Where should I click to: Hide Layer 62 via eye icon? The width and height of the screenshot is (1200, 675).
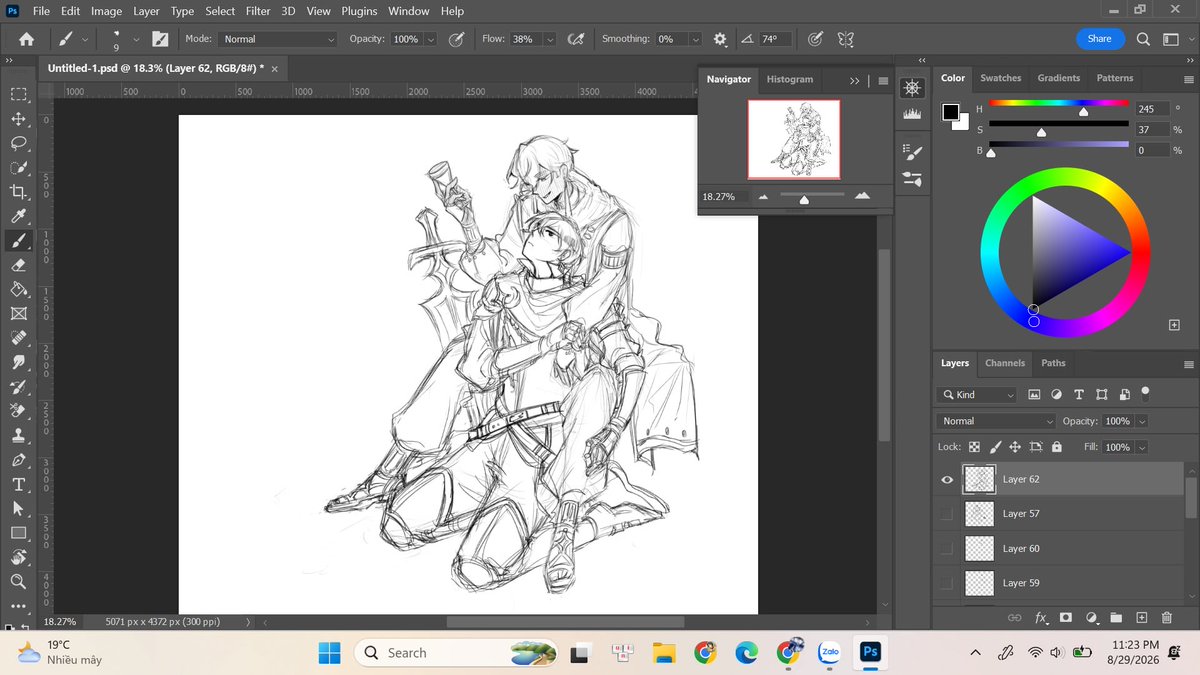pos(947,480)
